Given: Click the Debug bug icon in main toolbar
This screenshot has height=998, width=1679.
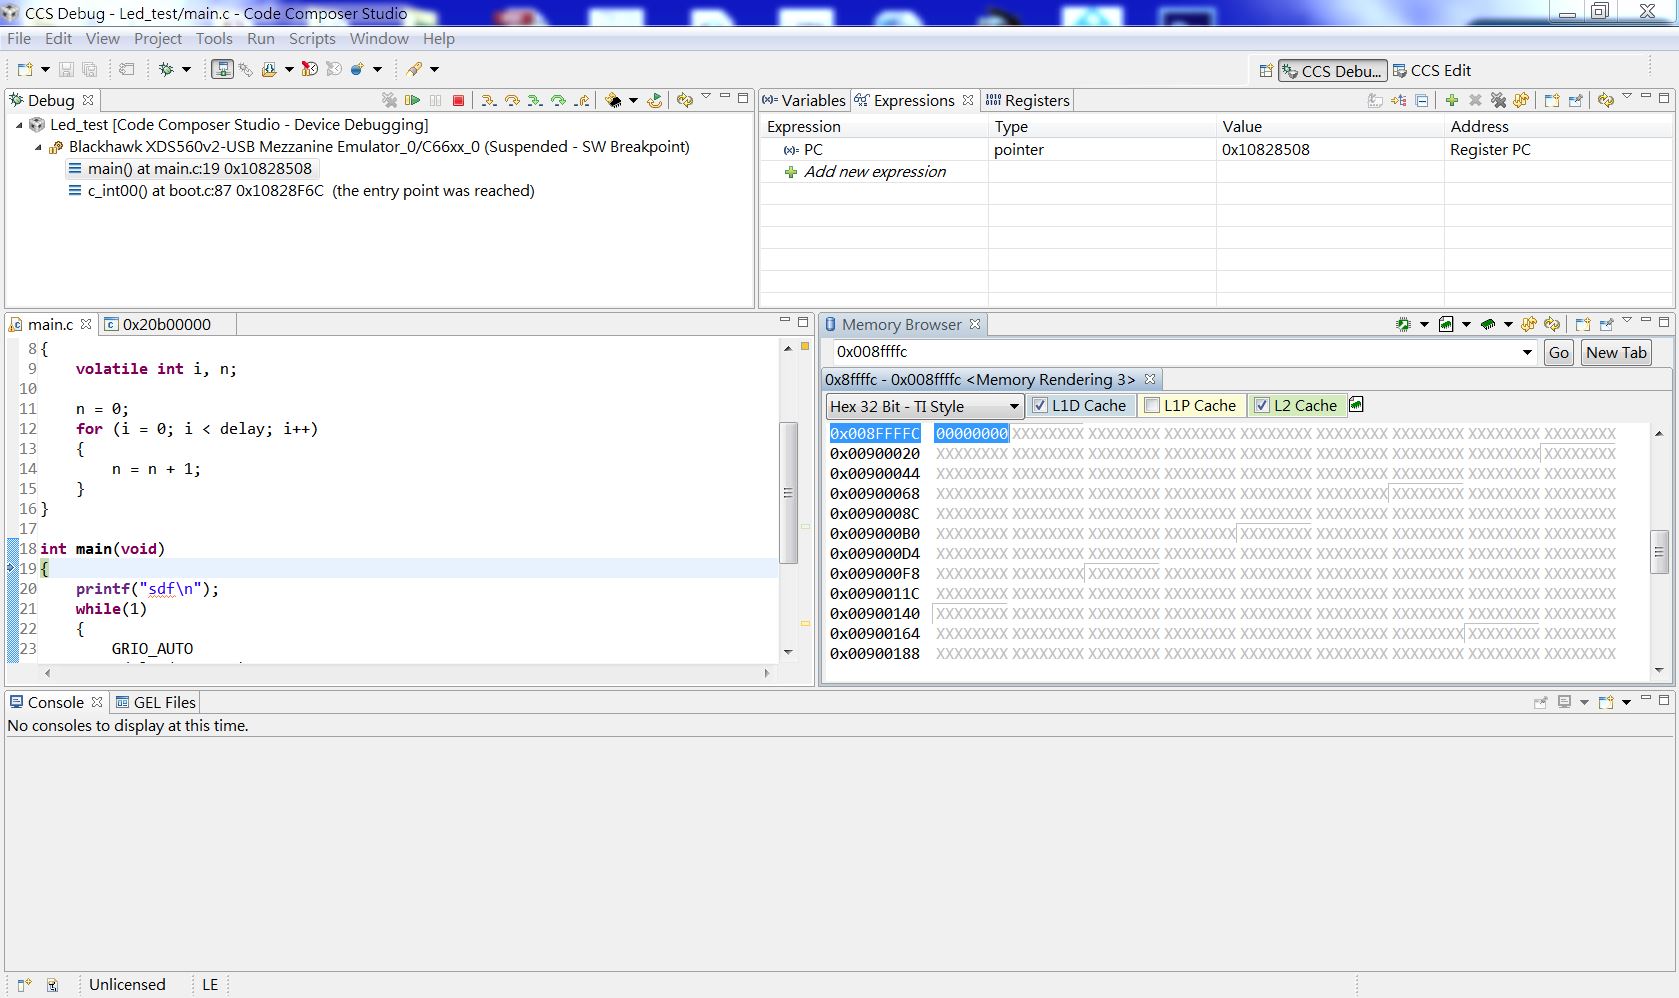Looking at the screenshot, I should 166,69.
